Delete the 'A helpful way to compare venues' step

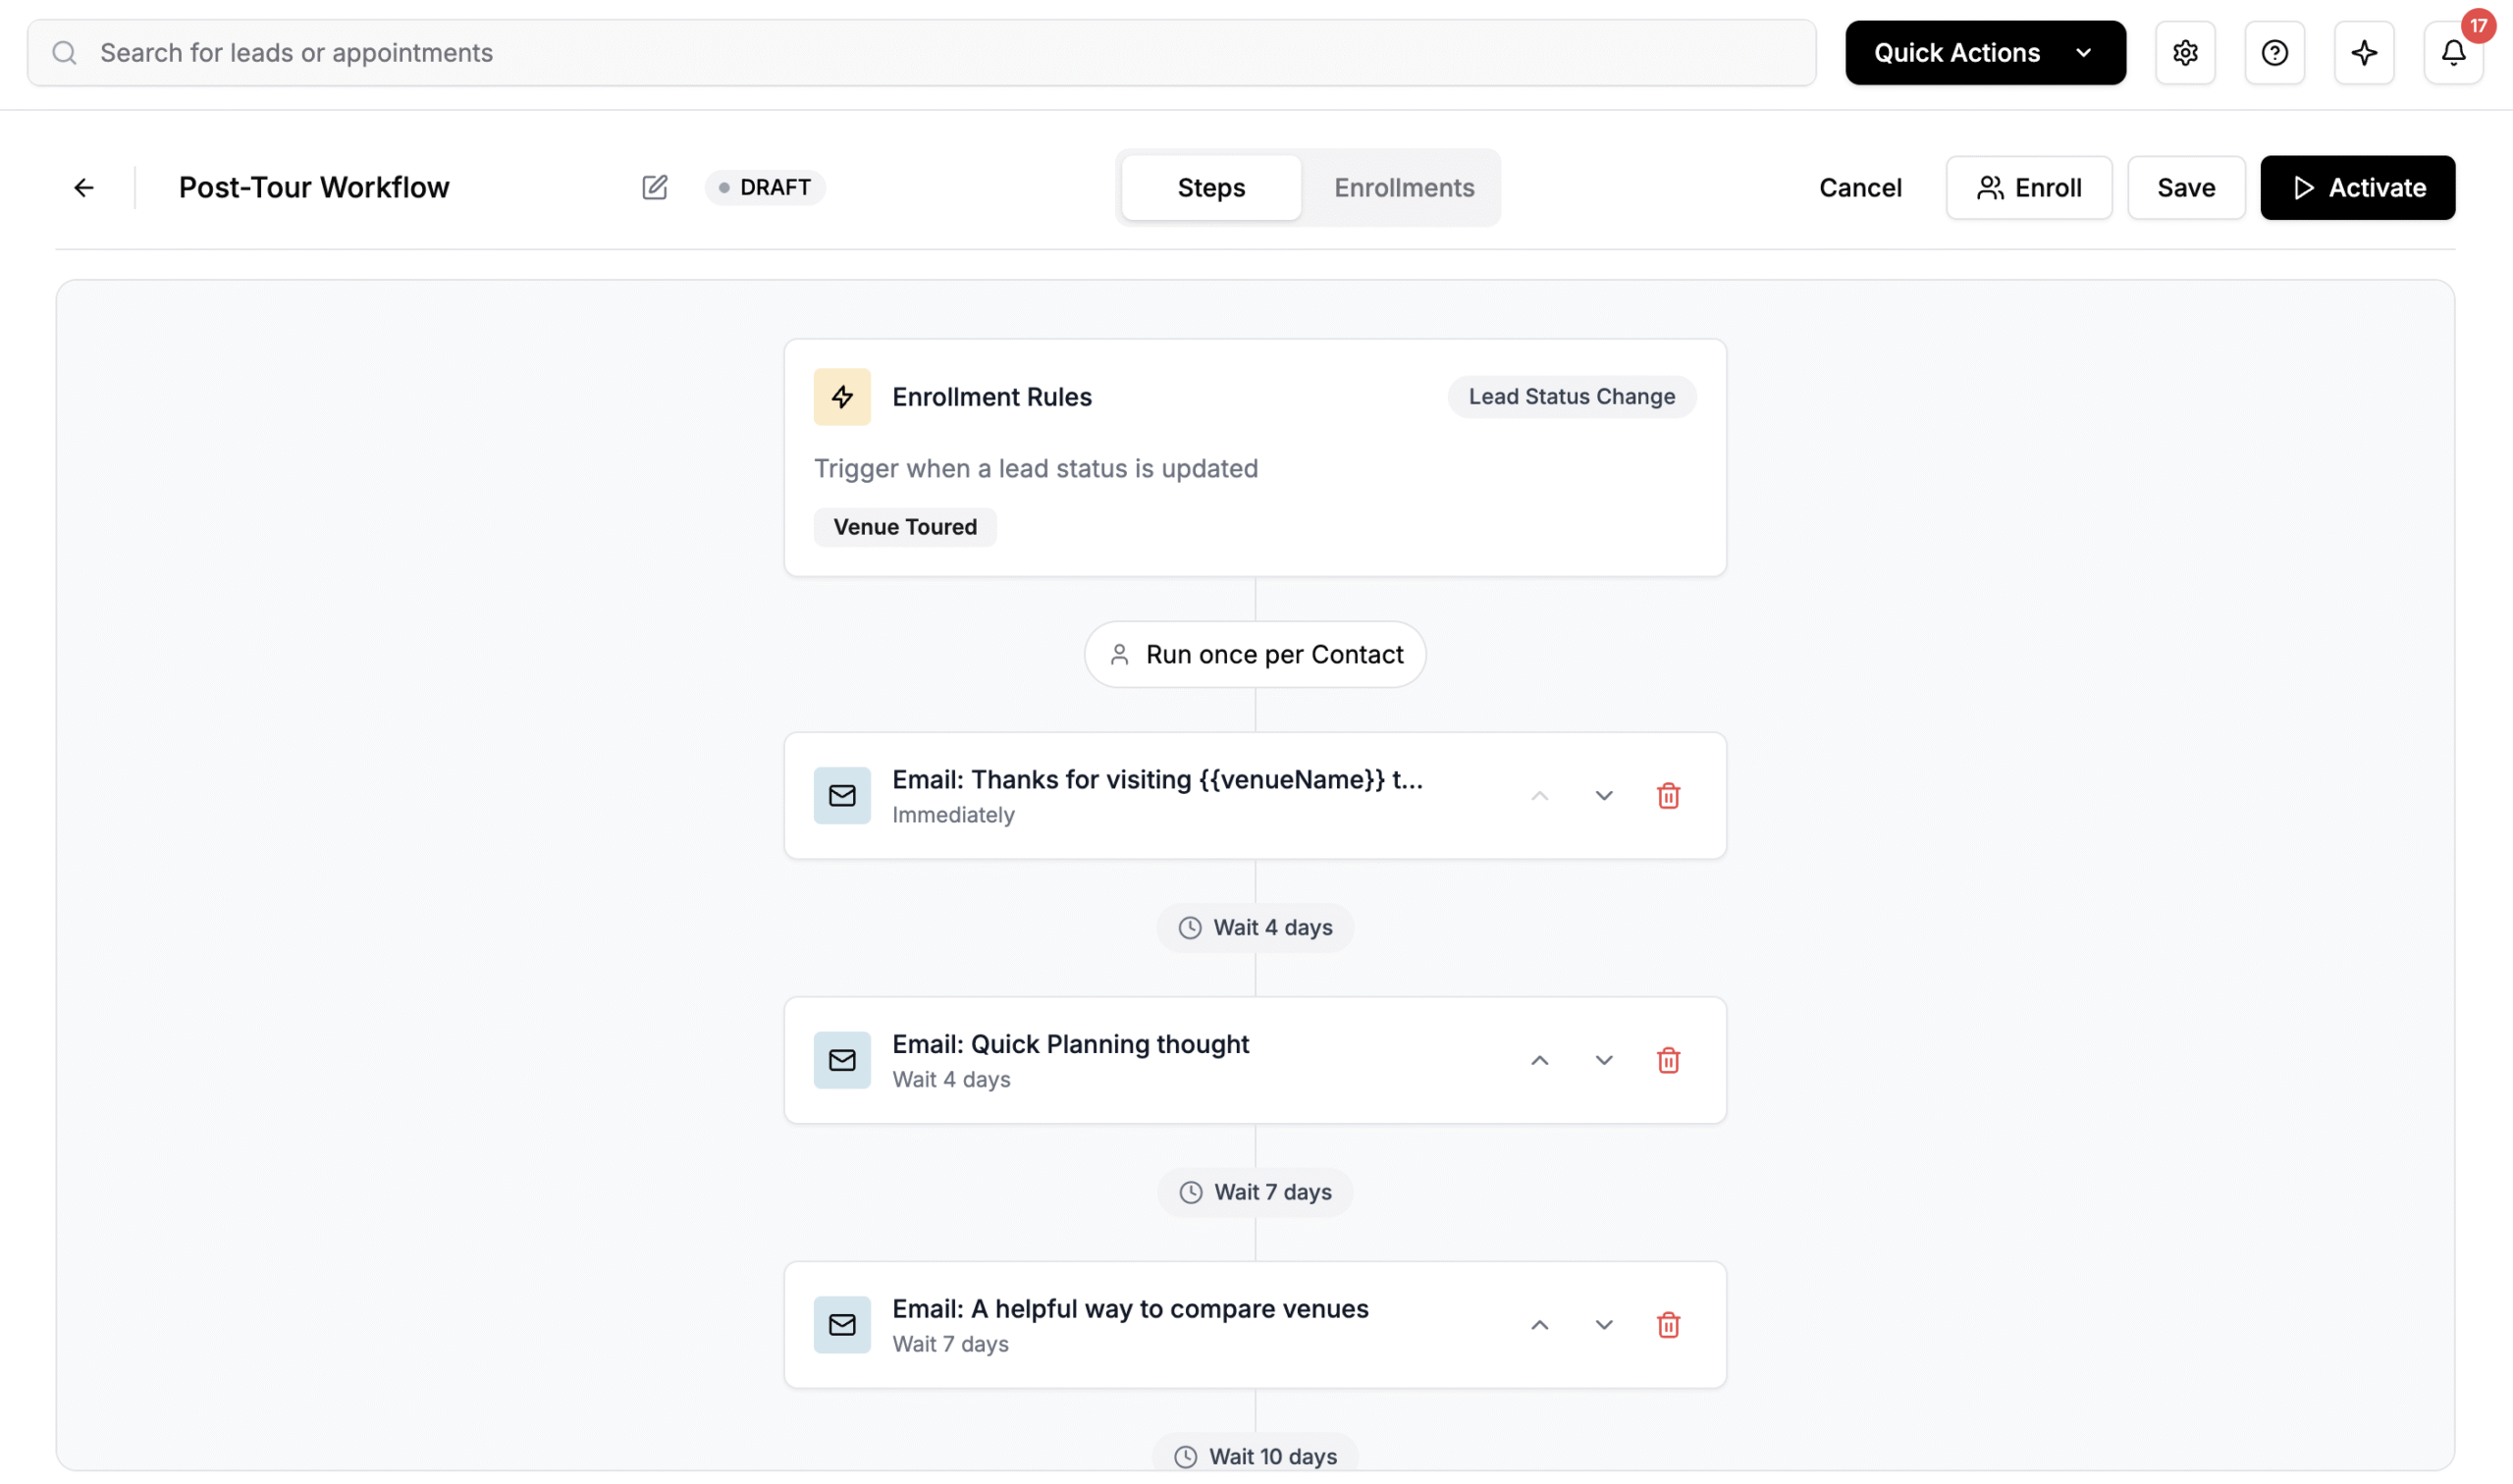[x=1667, y=1325]
